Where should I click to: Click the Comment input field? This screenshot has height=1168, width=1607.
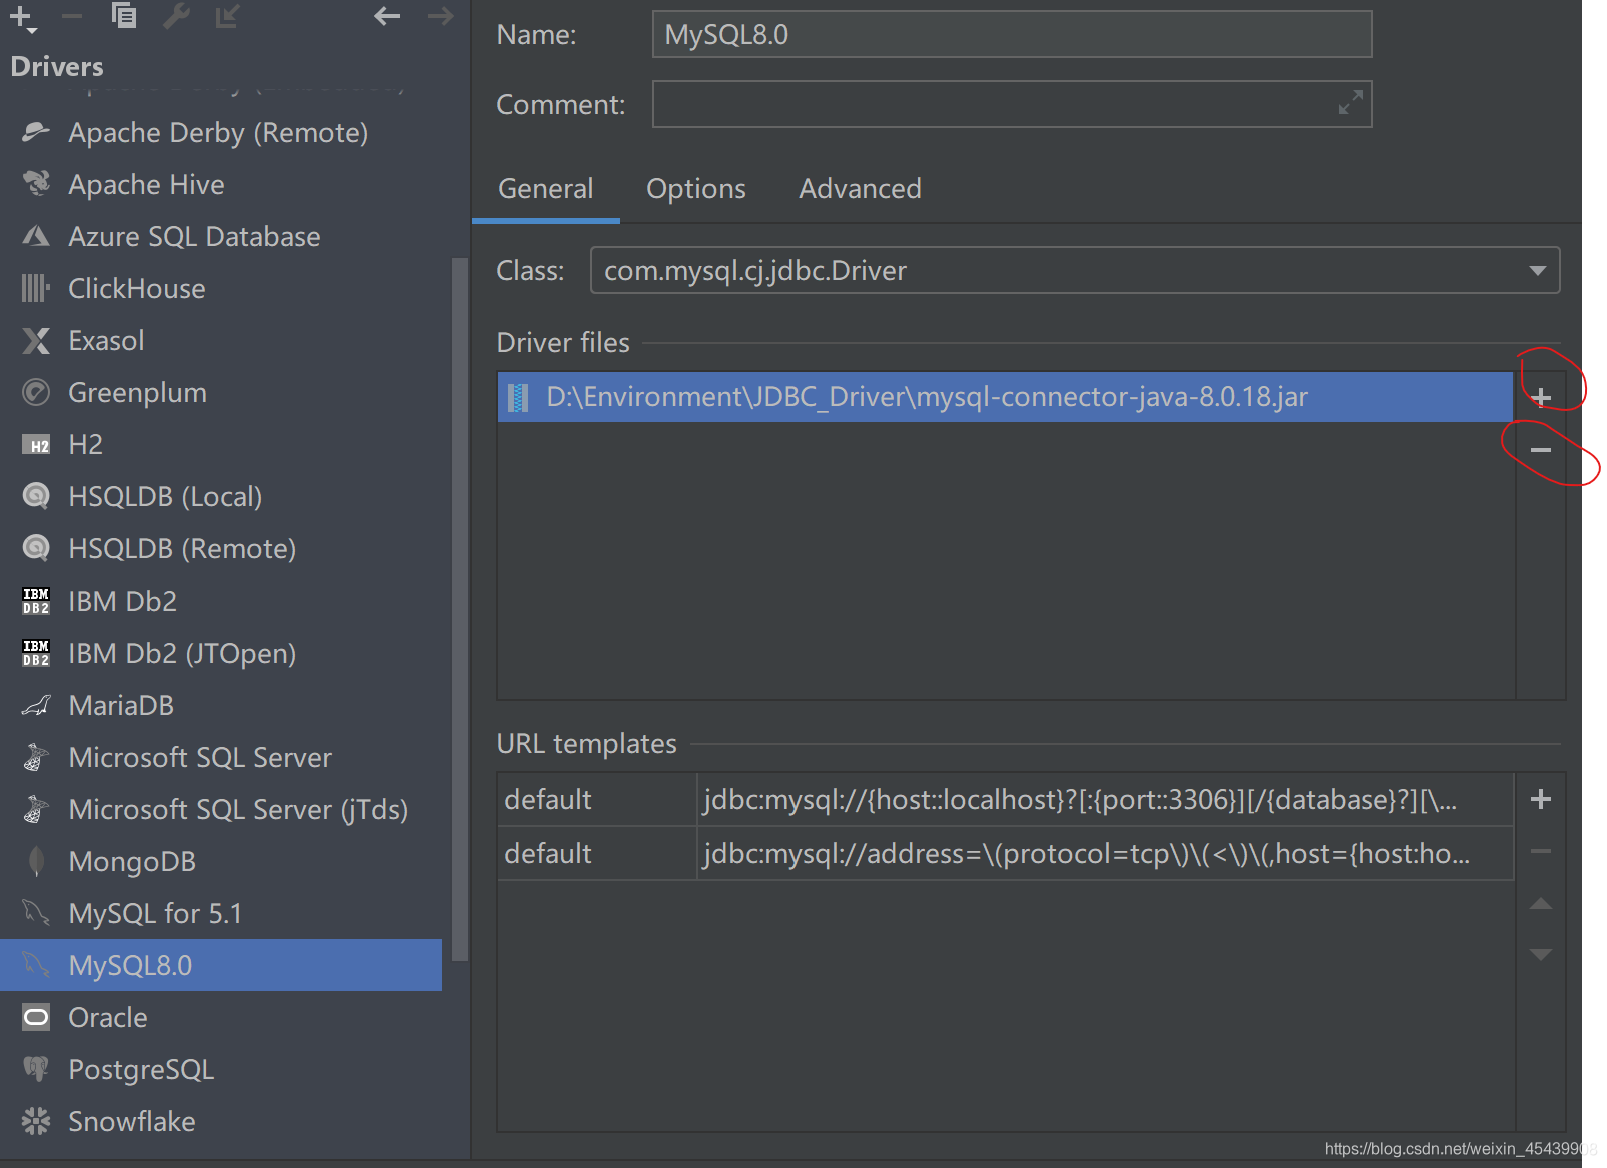tap(1012, 104)
